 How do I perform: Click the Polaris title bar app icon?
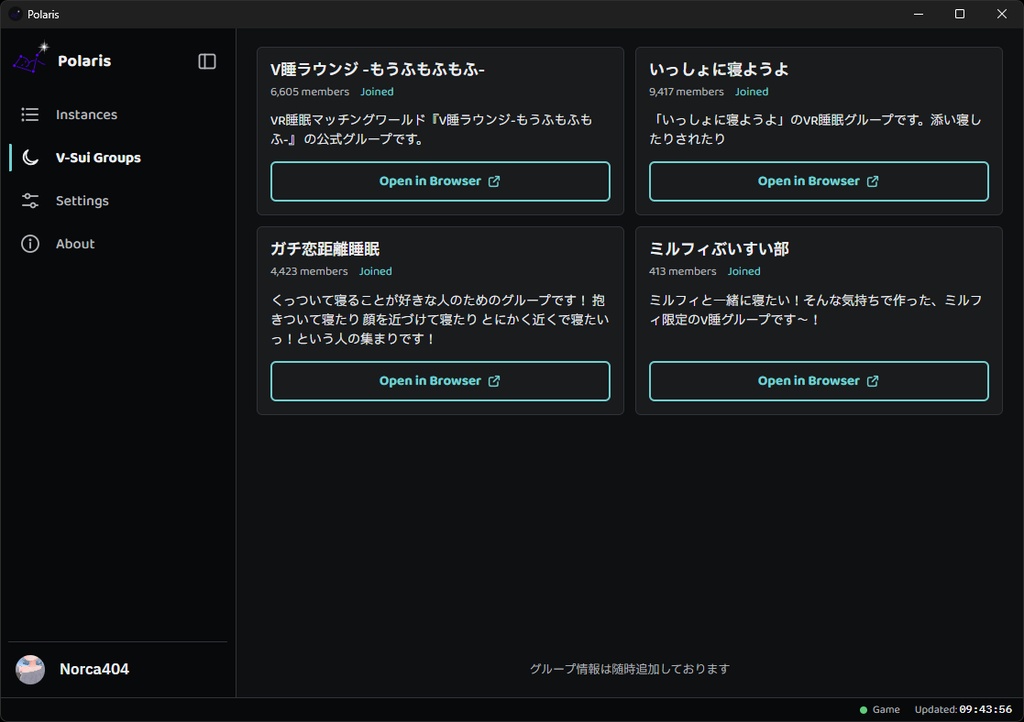click(15, 14)
